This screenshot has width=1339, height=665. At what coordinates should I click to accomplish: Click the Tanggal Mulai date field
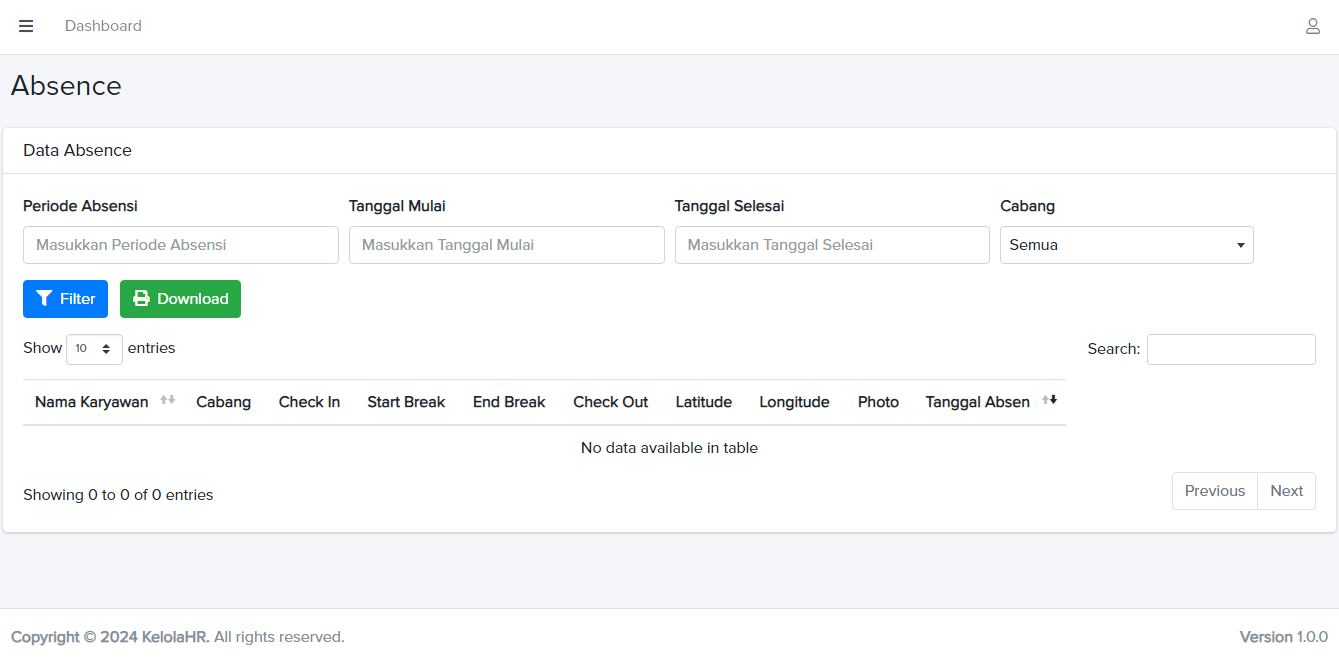pyautogui.click(x=506, y=245)
